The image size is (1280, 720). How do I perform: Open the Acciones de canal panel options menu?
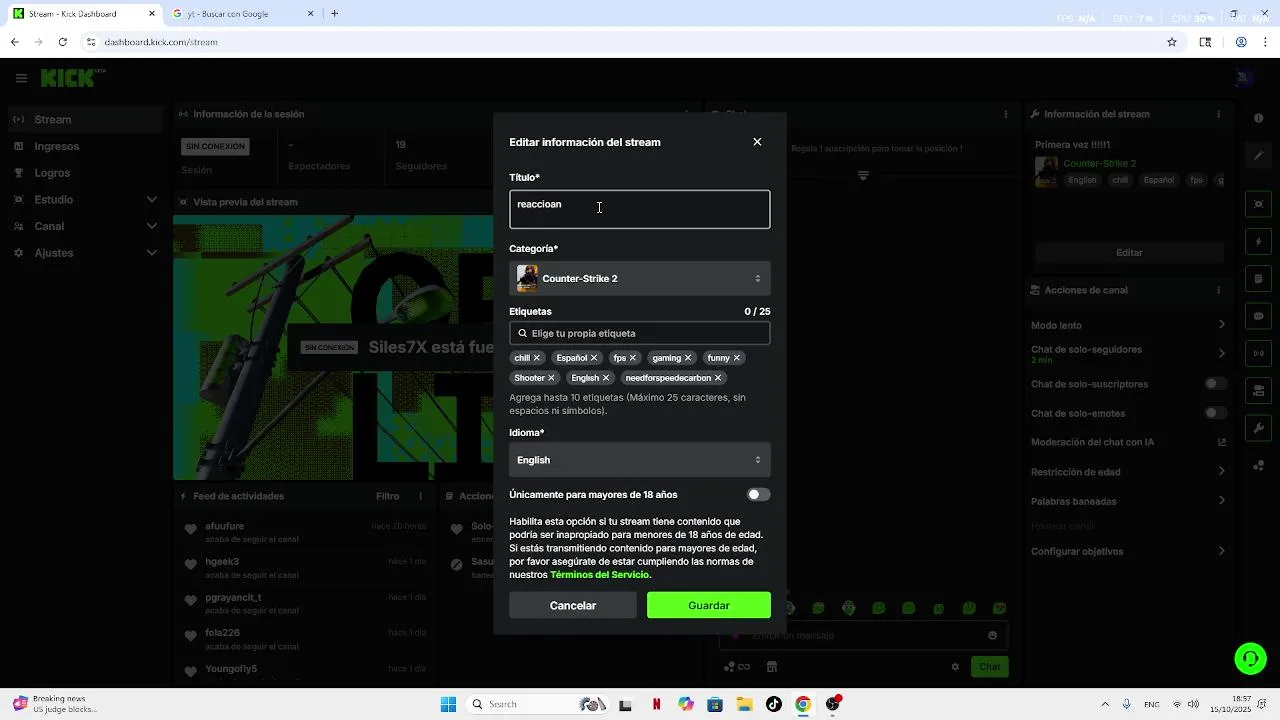pos(1220,290)
